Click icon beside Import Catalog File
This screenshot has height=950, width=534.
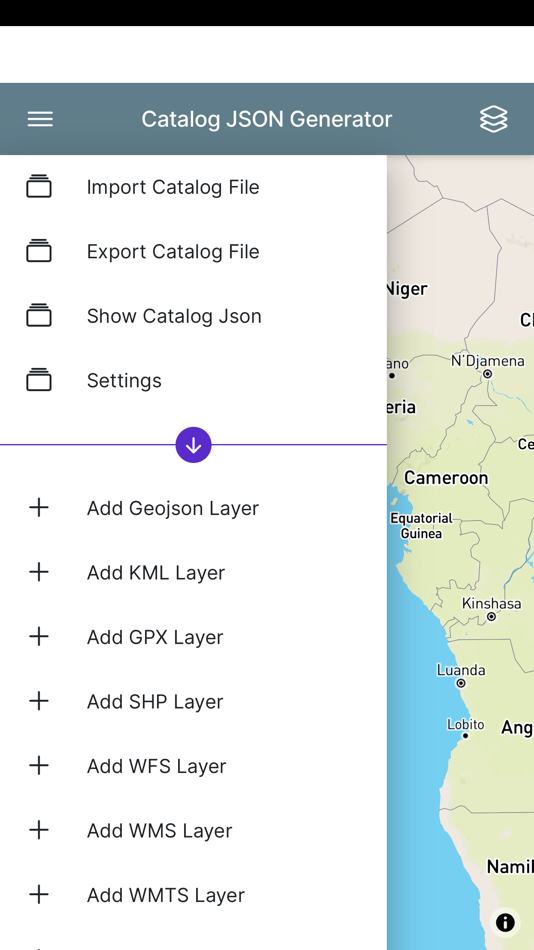coord(39,187)
